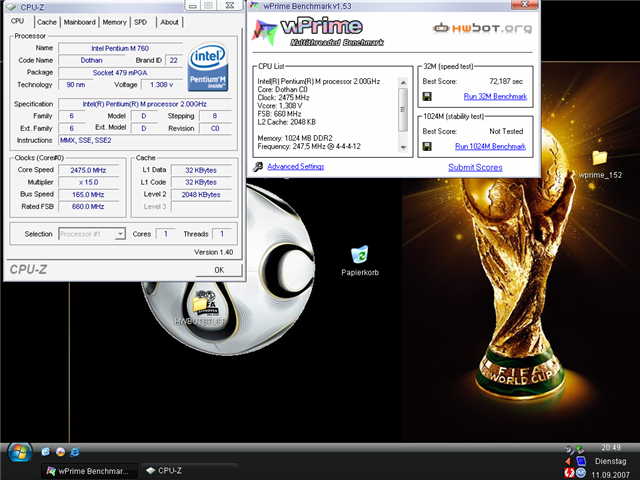Switch to the Cache tab in CPU-Z
640x480 pixels.
(x=47, y=22)
